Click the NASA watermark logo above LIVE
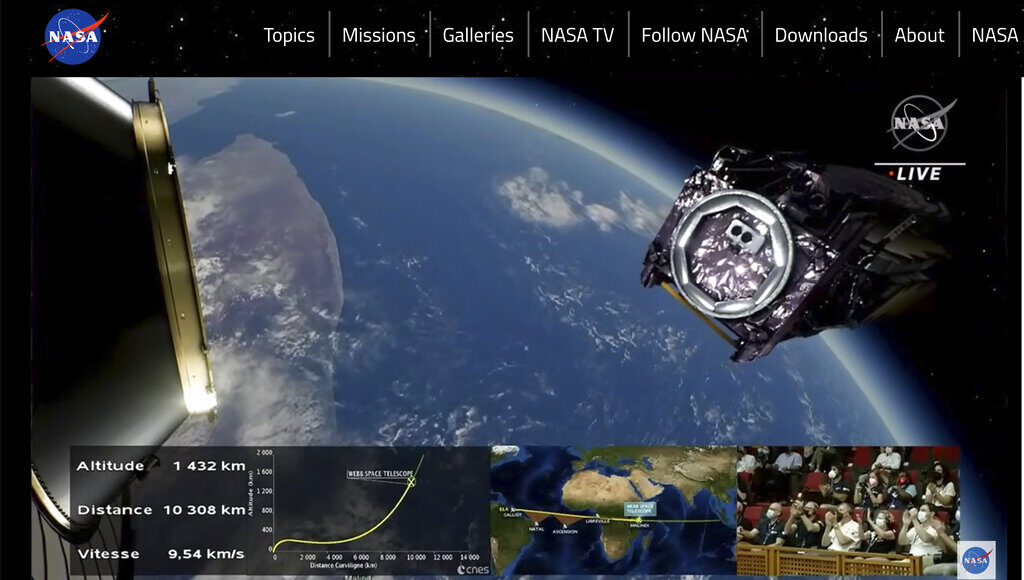The width and height of the screenshot is (1024, 580). click(x=920, y=124)
